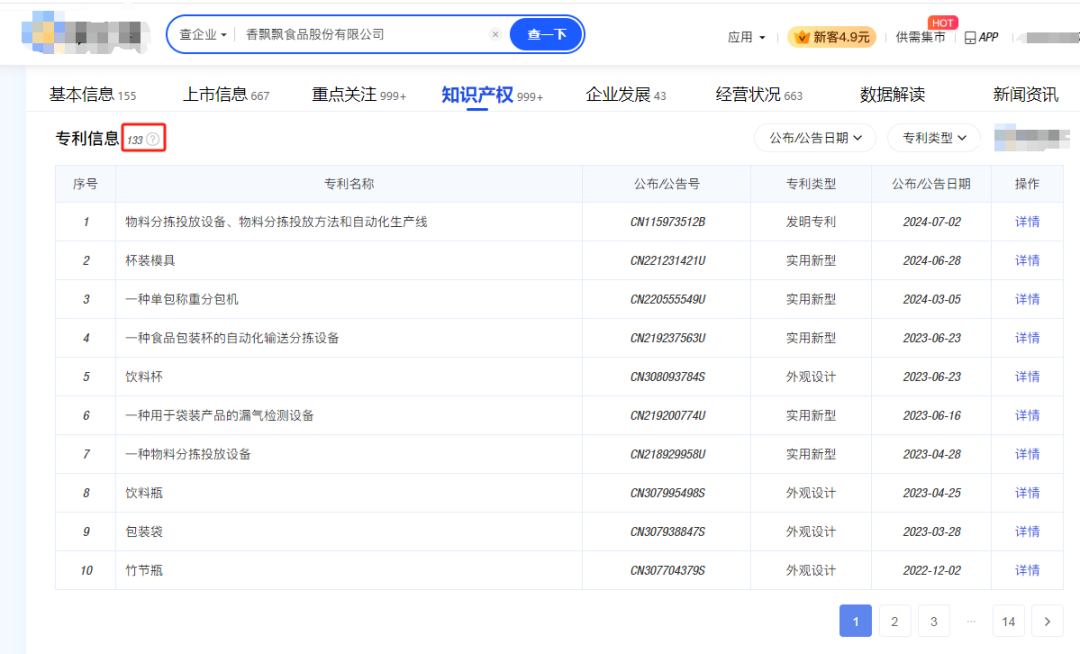The width and height of the screenshot is (1080, 654).
Task: Select current page 1 button
Action: [x=855, y=621]
